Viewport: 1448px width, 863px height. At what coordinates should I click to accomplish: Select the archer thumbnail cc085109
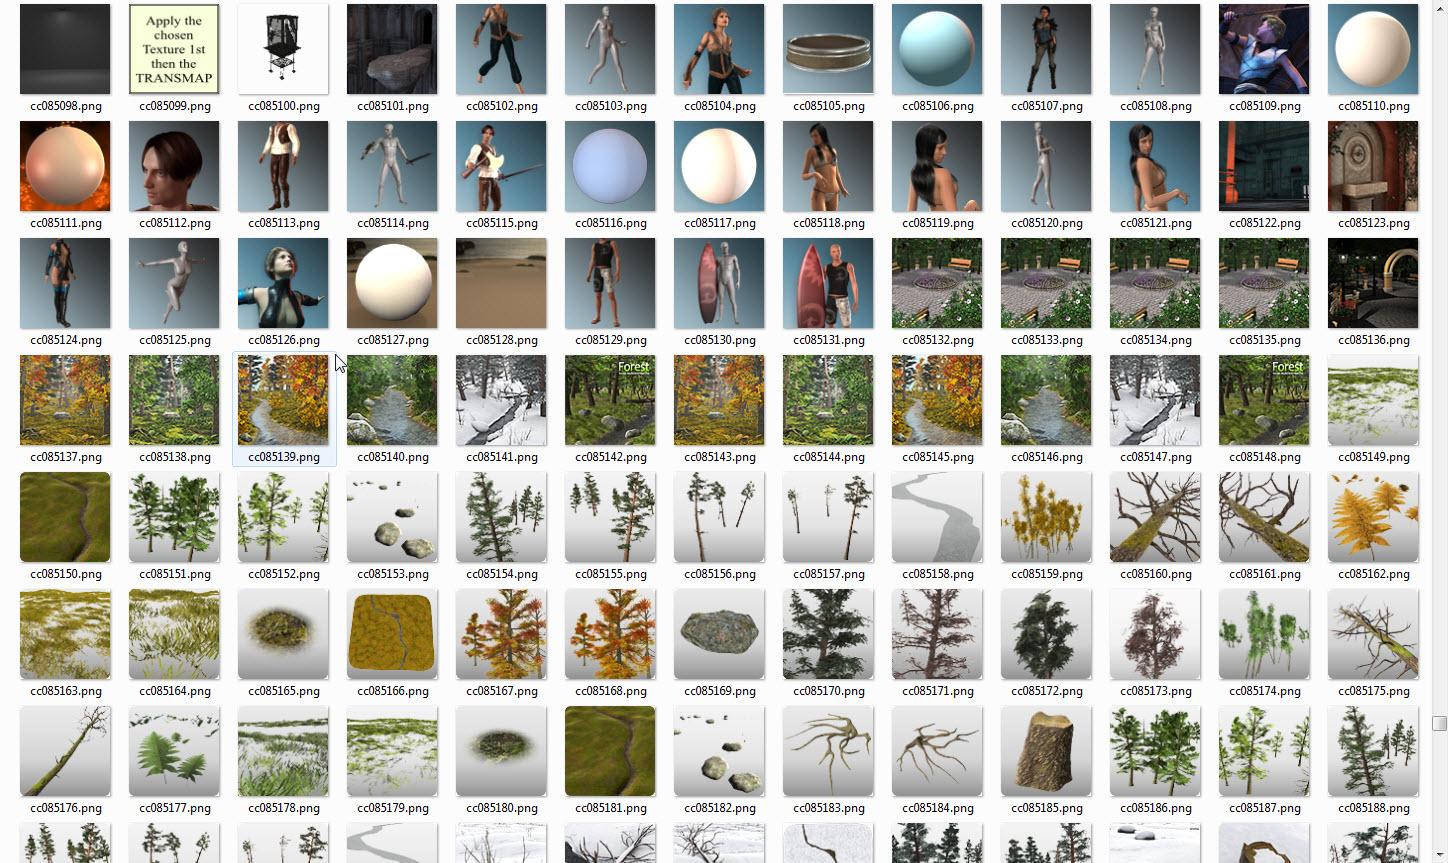point(1264,49)
